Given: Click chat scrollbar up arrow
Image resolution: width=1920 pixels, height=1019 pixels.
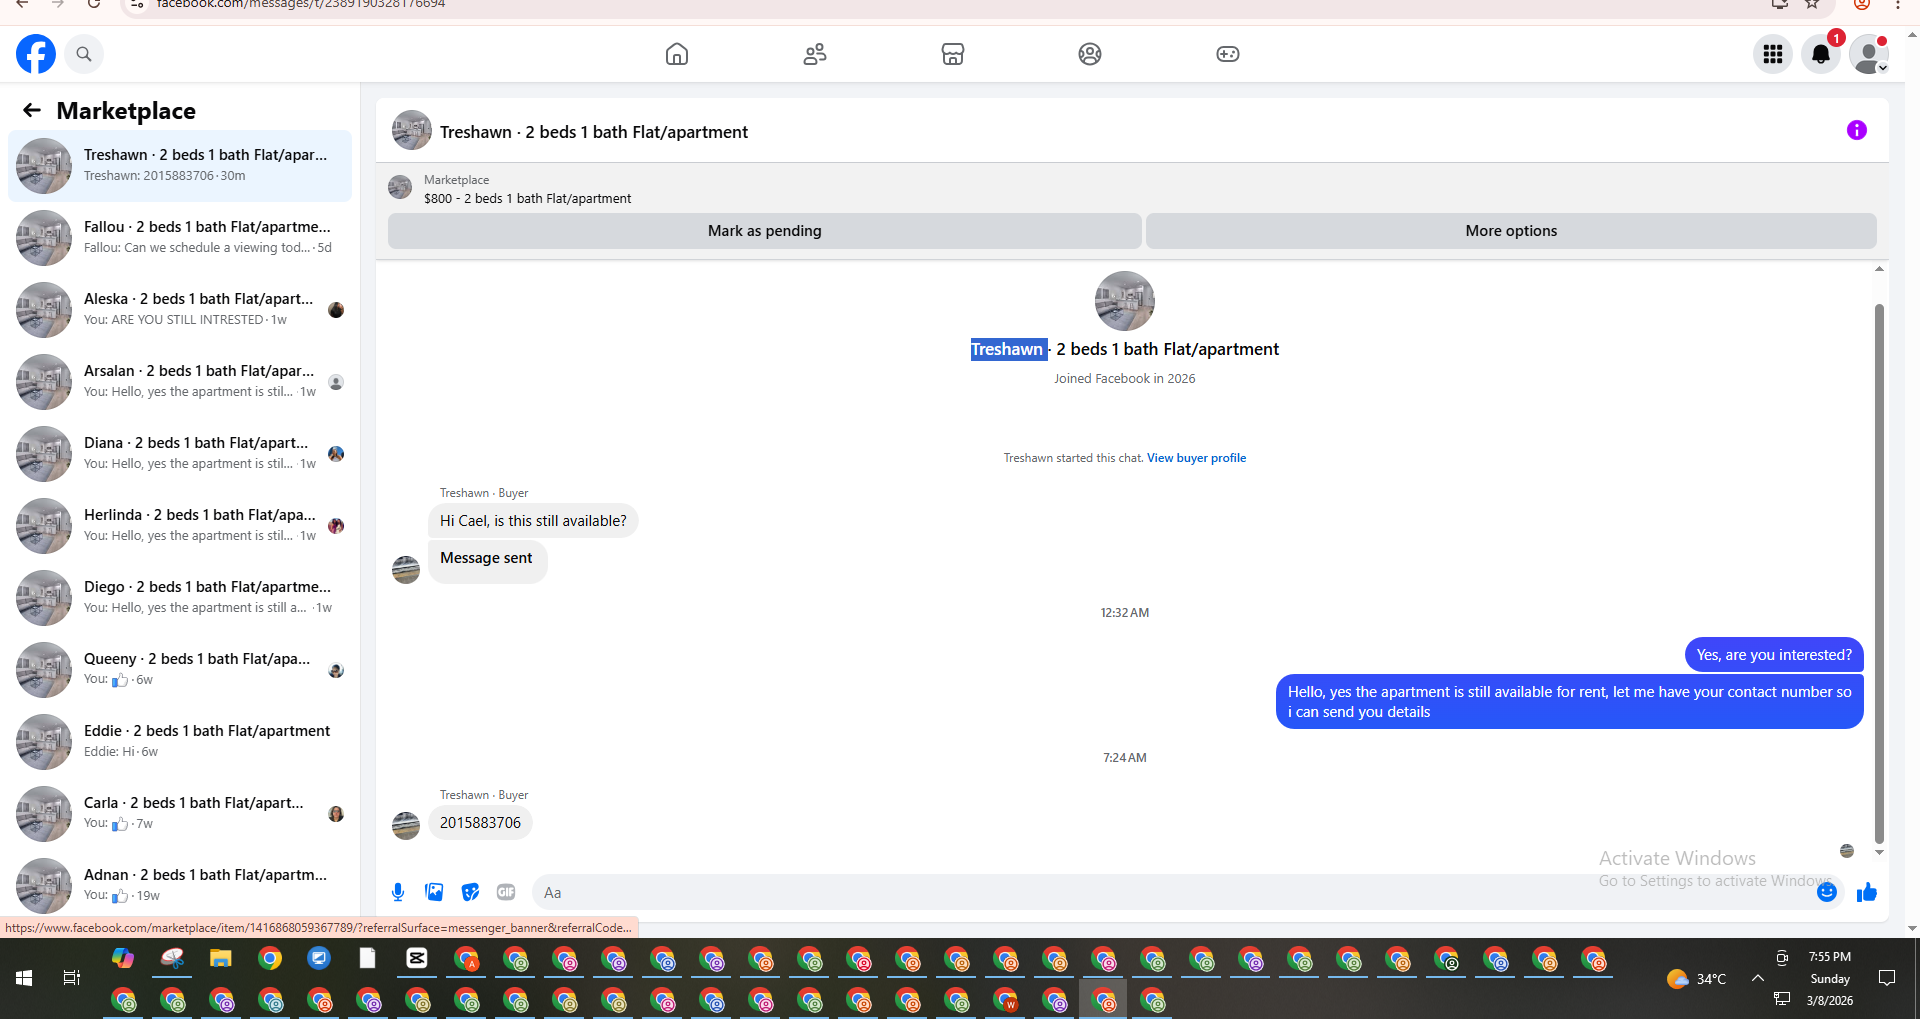Looking at the screenshot, I should tap(1879, 269).
